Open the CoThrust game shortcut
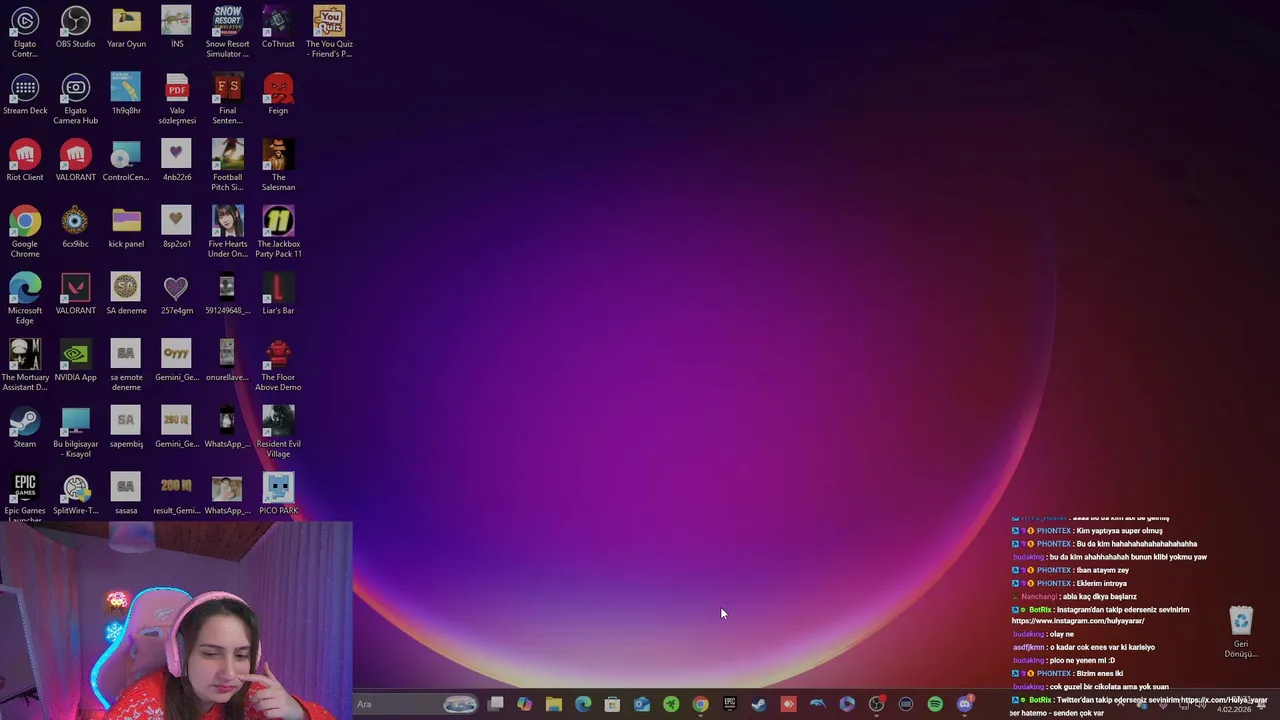This screenshot has height=720, width=1280. pyautogui.click(x=278, y=28)
